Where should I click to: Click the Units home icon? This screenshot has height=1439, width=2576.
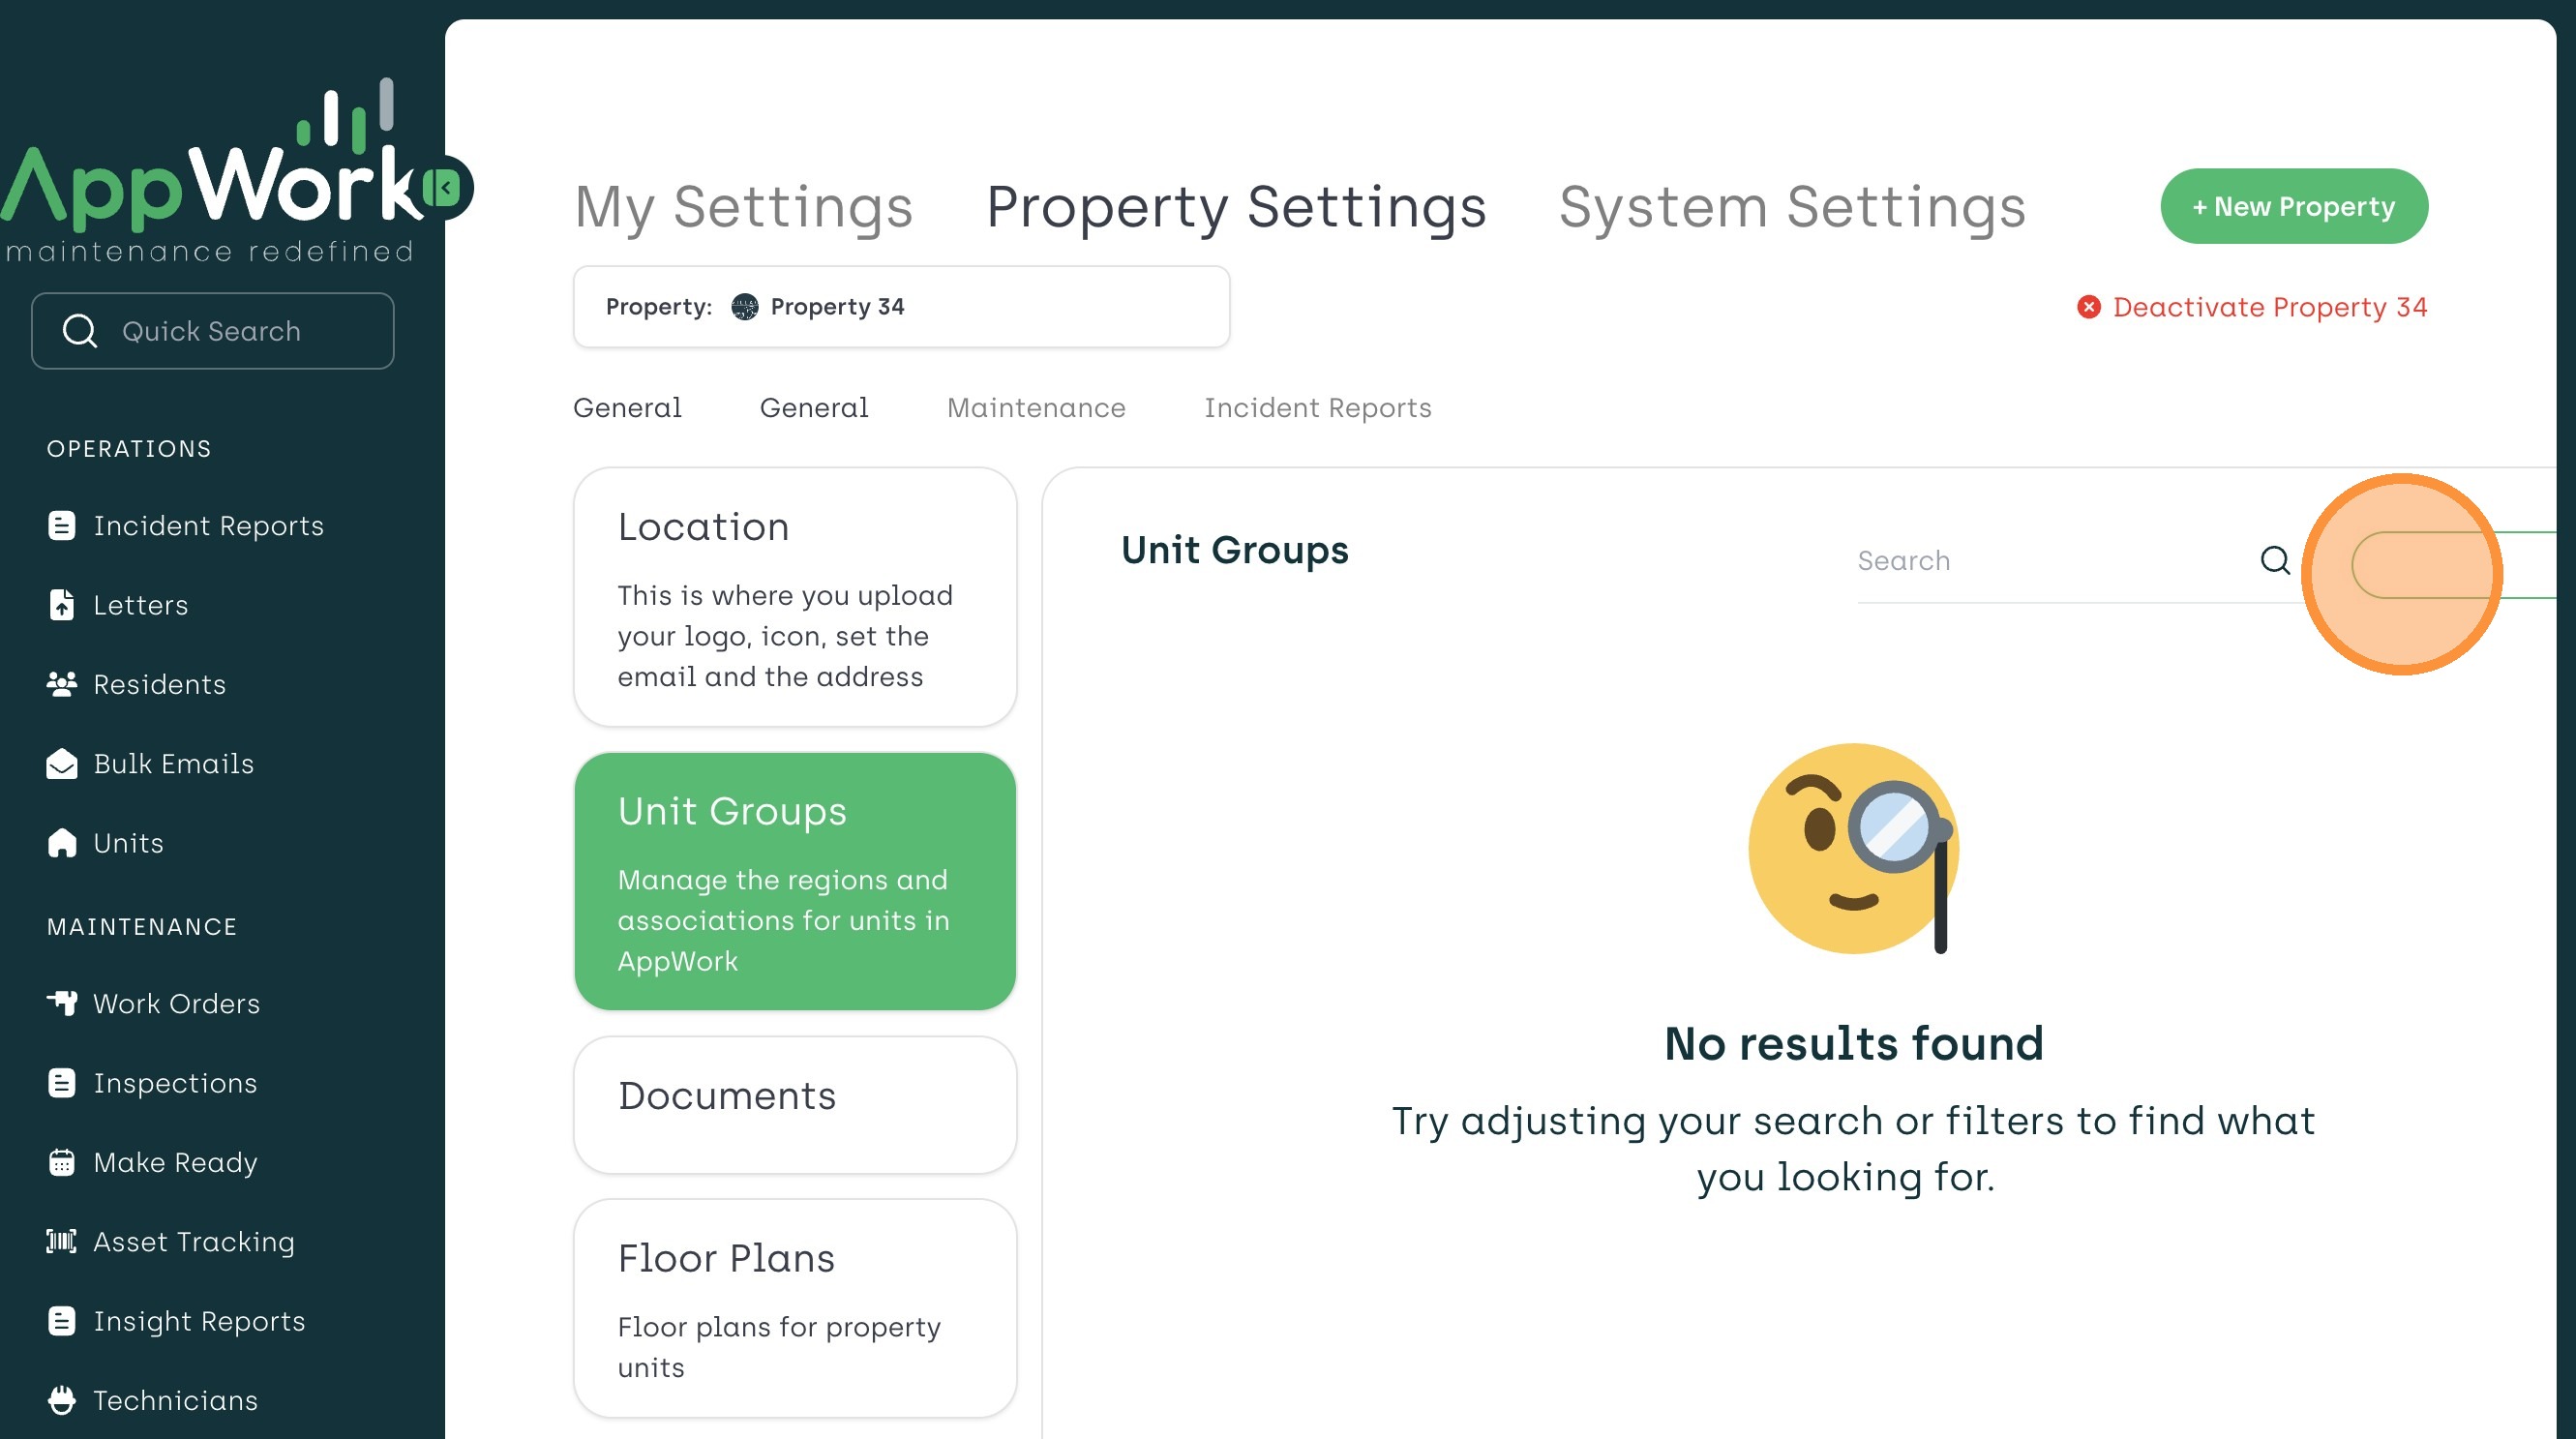tap(61, 843)
